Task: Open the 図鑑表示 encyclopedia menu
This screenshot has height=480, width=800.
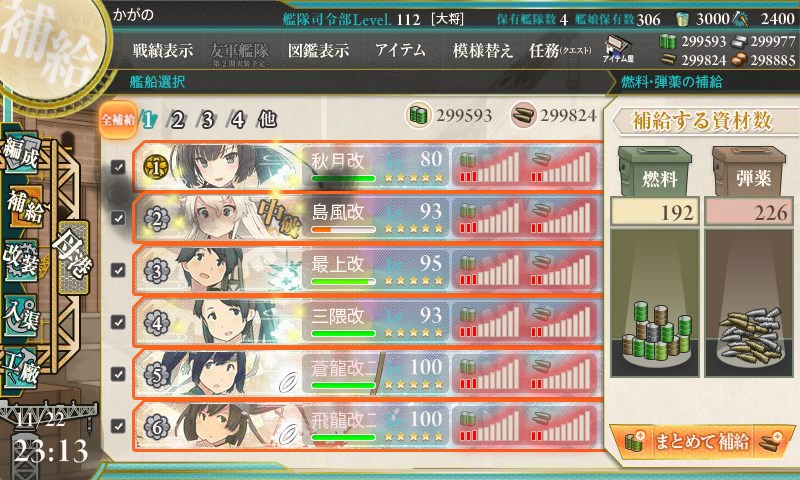Action: pyautogui.click(x=318, y=50)
